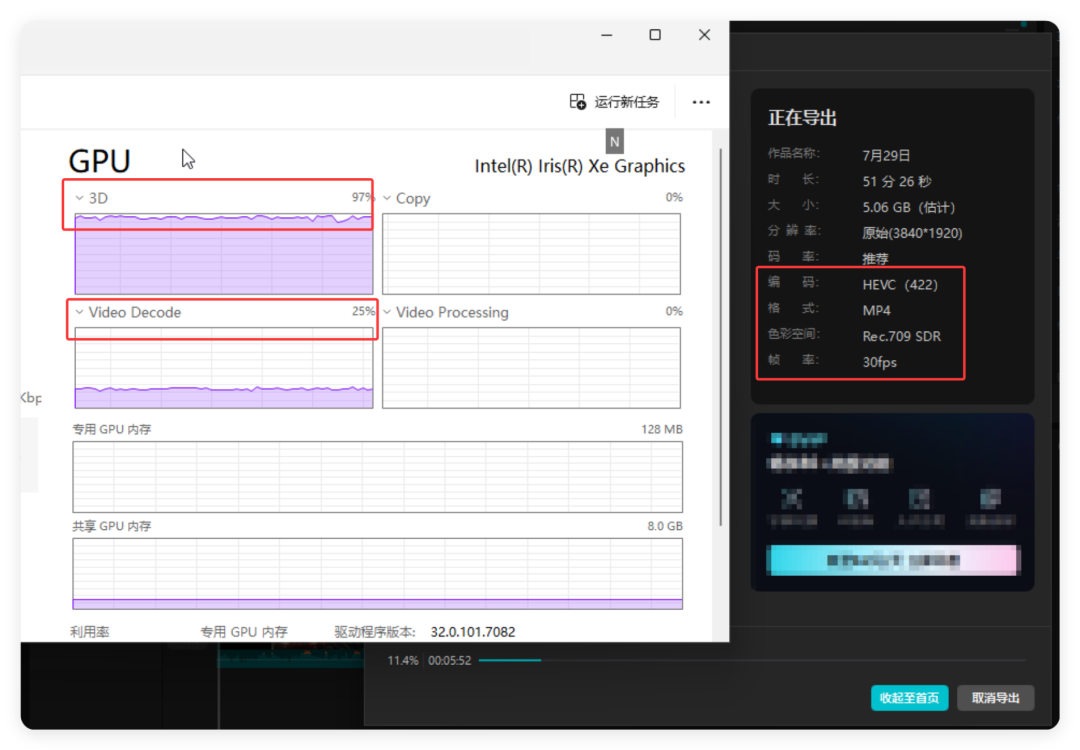
Task: Open the Video Processing engine dropdown
Action: click(x=387, y=313)
